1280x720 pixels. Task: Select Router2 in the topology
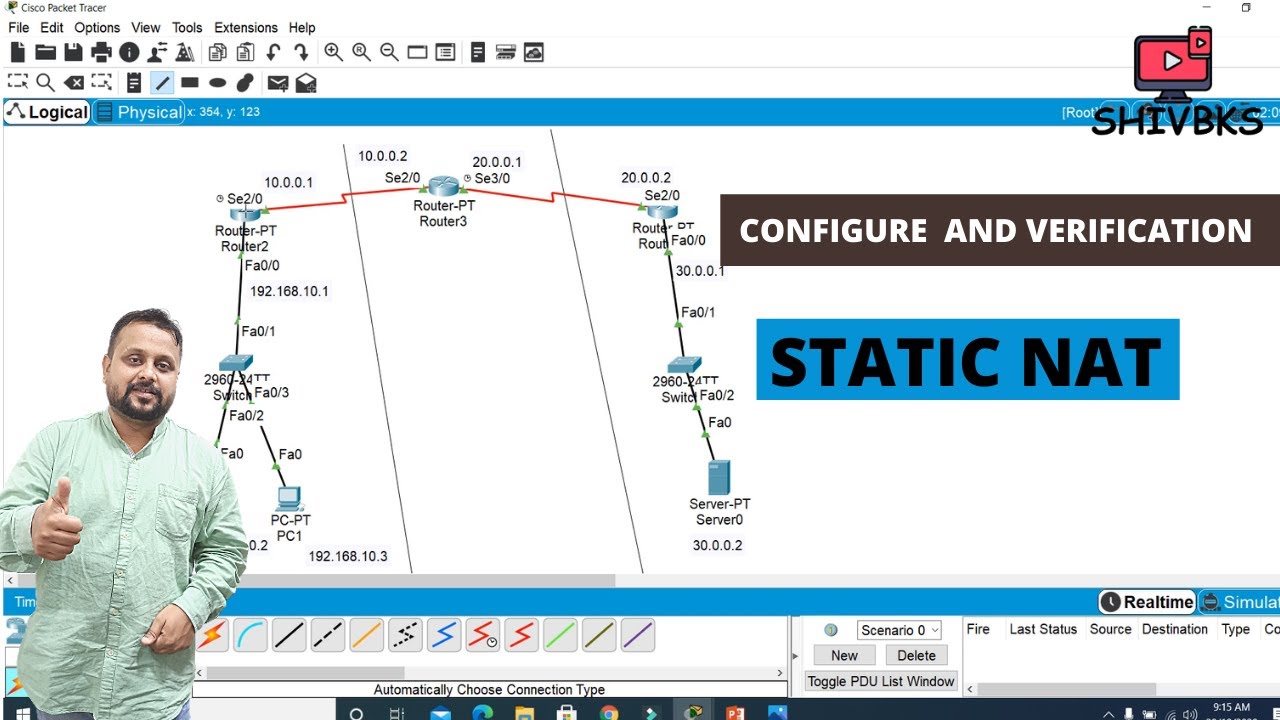(x=244, y=213)
